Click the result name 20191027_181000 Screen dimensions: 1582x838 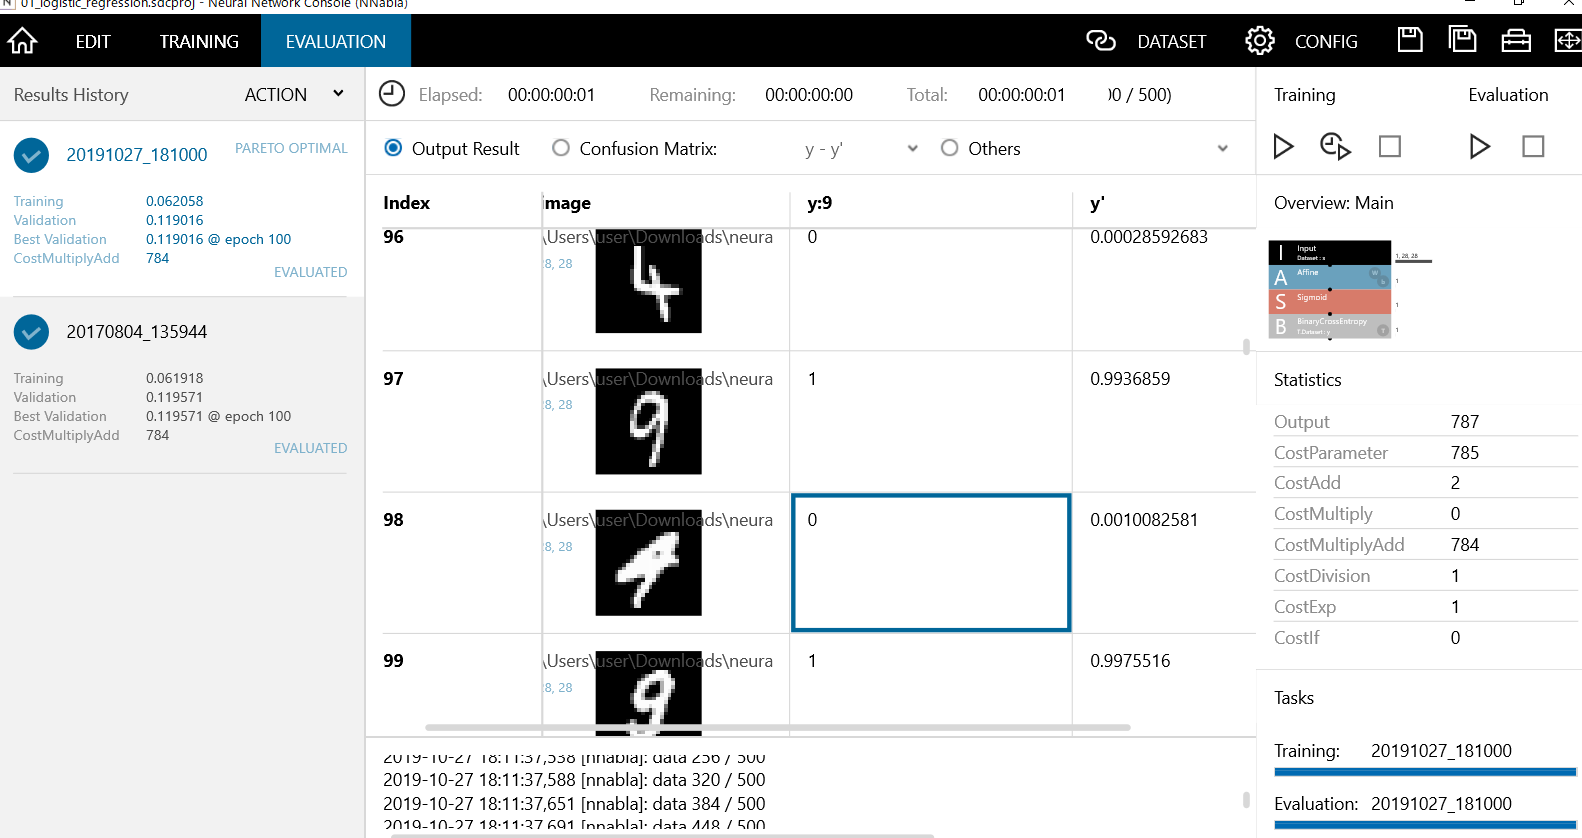point(137,155)
